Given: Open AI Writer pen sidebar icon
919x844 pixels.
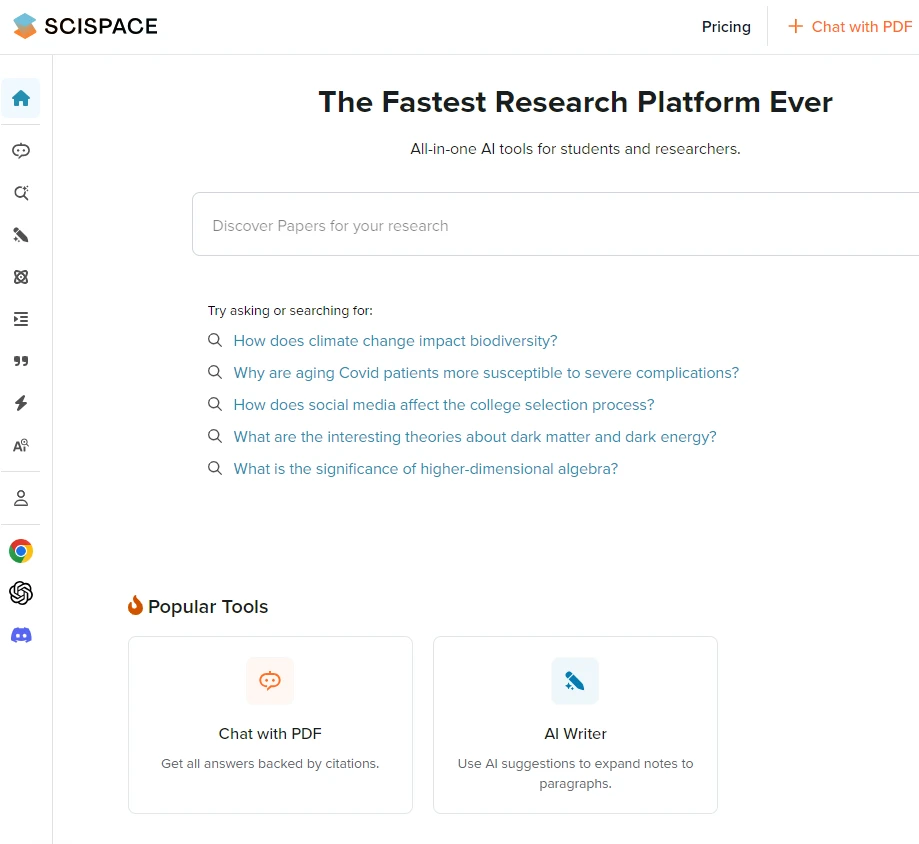Looking at the screenshot, I should pyautogui.click(x=21, y=235).
